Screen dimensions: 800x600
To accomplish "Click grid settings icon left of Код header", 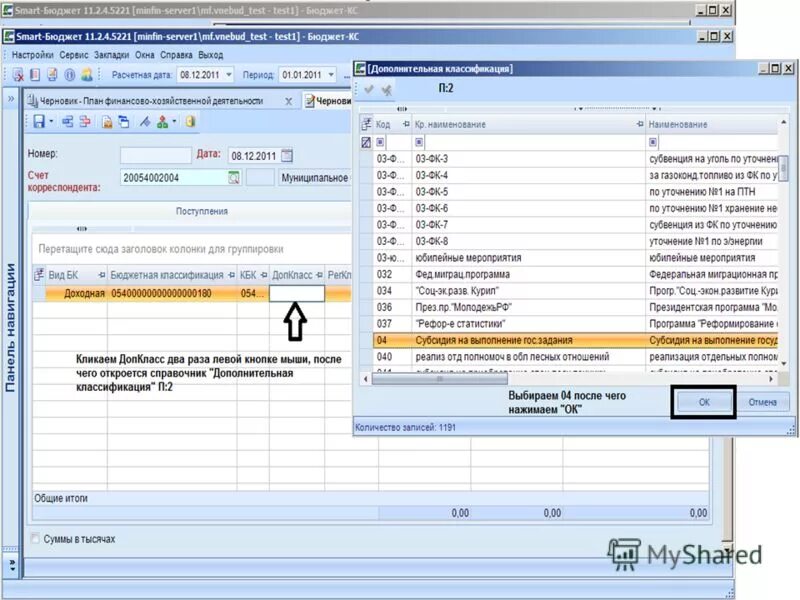I will click(x=366, y=124).
